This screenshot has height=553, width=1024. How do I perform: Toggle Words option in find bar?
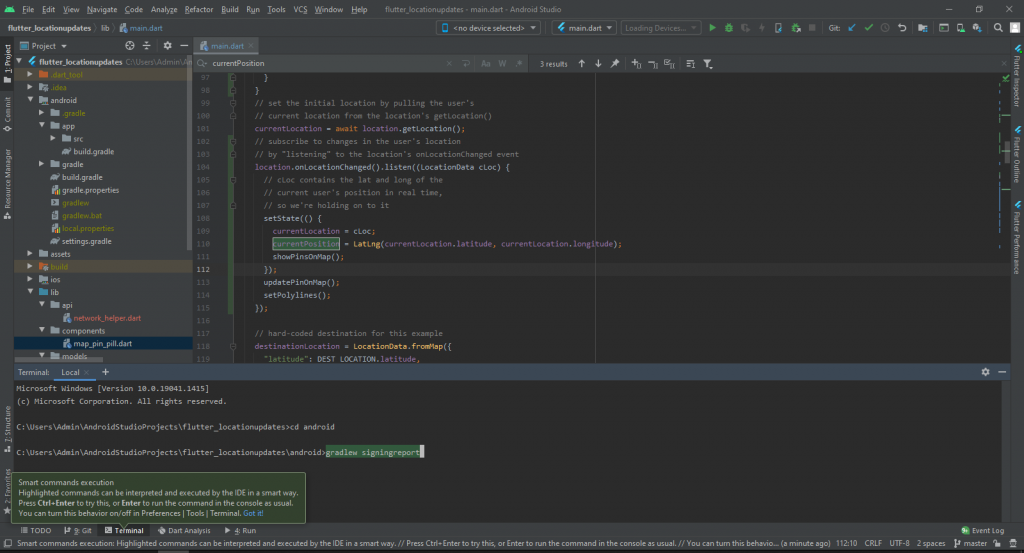[502, 63]
